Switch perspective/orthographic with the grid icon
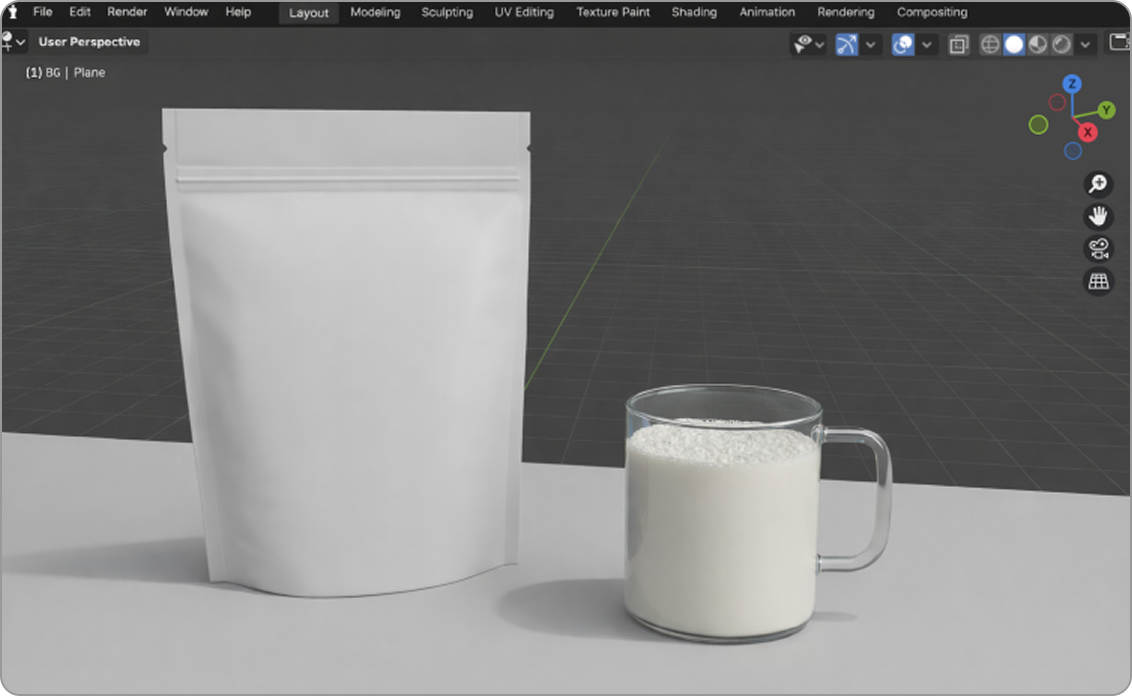The height and width of the screenshot is (696, 1132). (x=1098, y=282)
